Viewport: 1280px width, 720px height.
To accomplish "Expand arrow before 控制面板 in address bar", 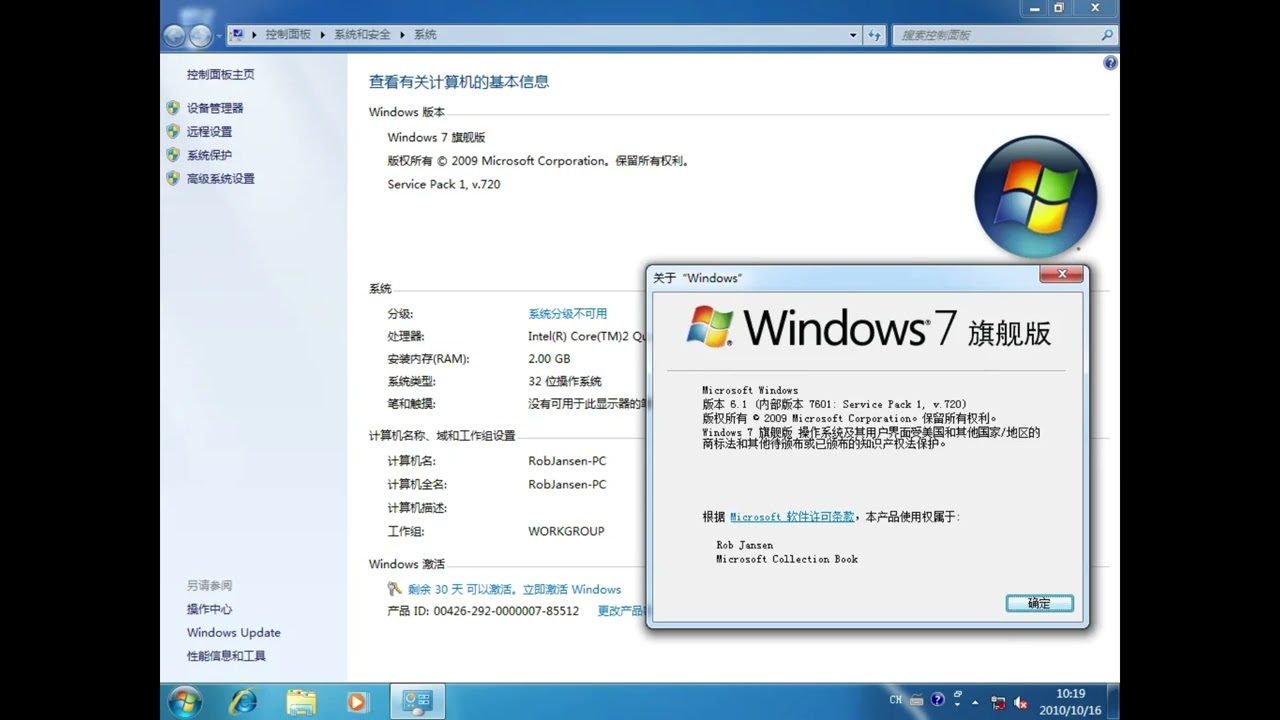I will click(x=255, y=35).
